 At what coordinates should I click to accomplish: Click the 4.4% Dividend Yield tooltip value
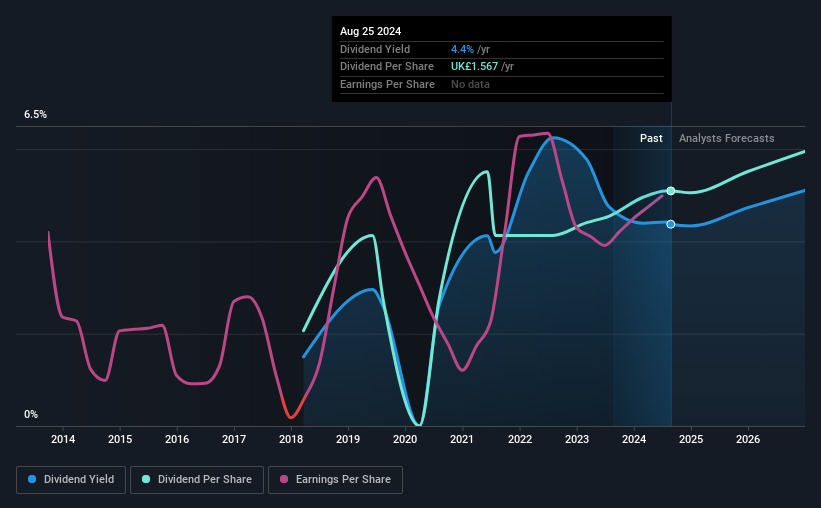462,49
